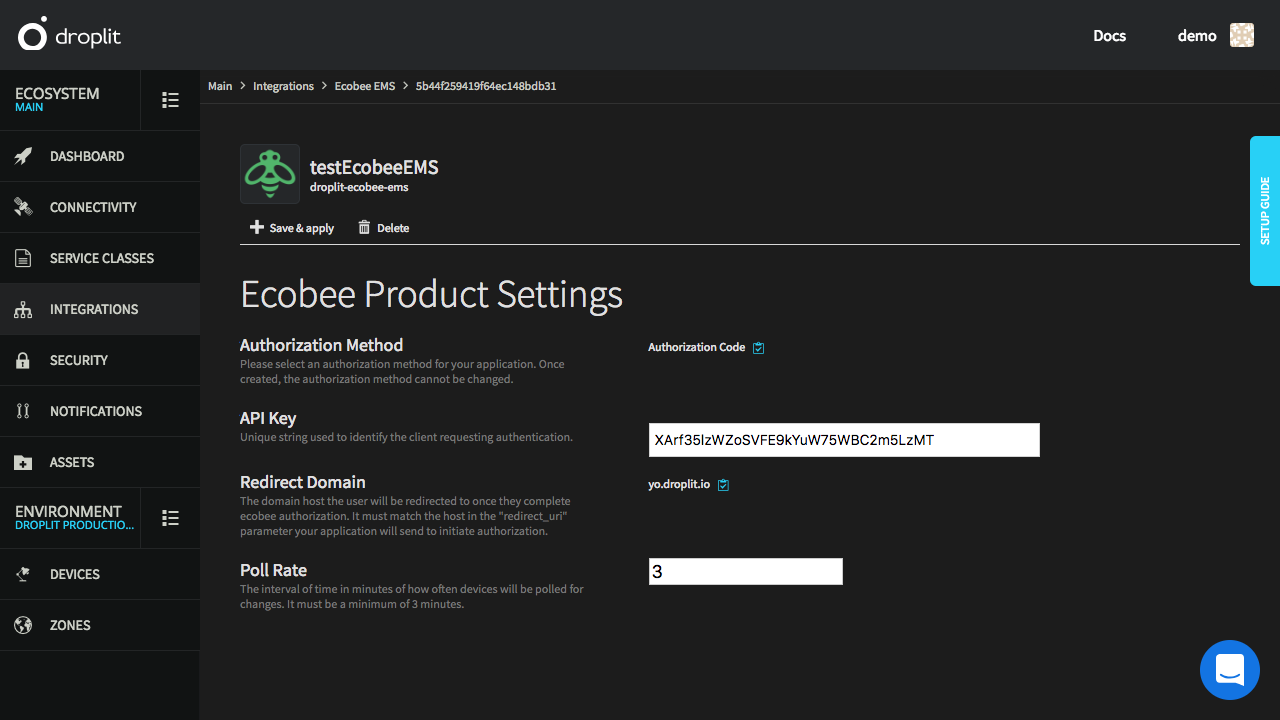Click the plus icon beside Save & apply
The width and height of the screenshot is (1280, 720).
256,227
